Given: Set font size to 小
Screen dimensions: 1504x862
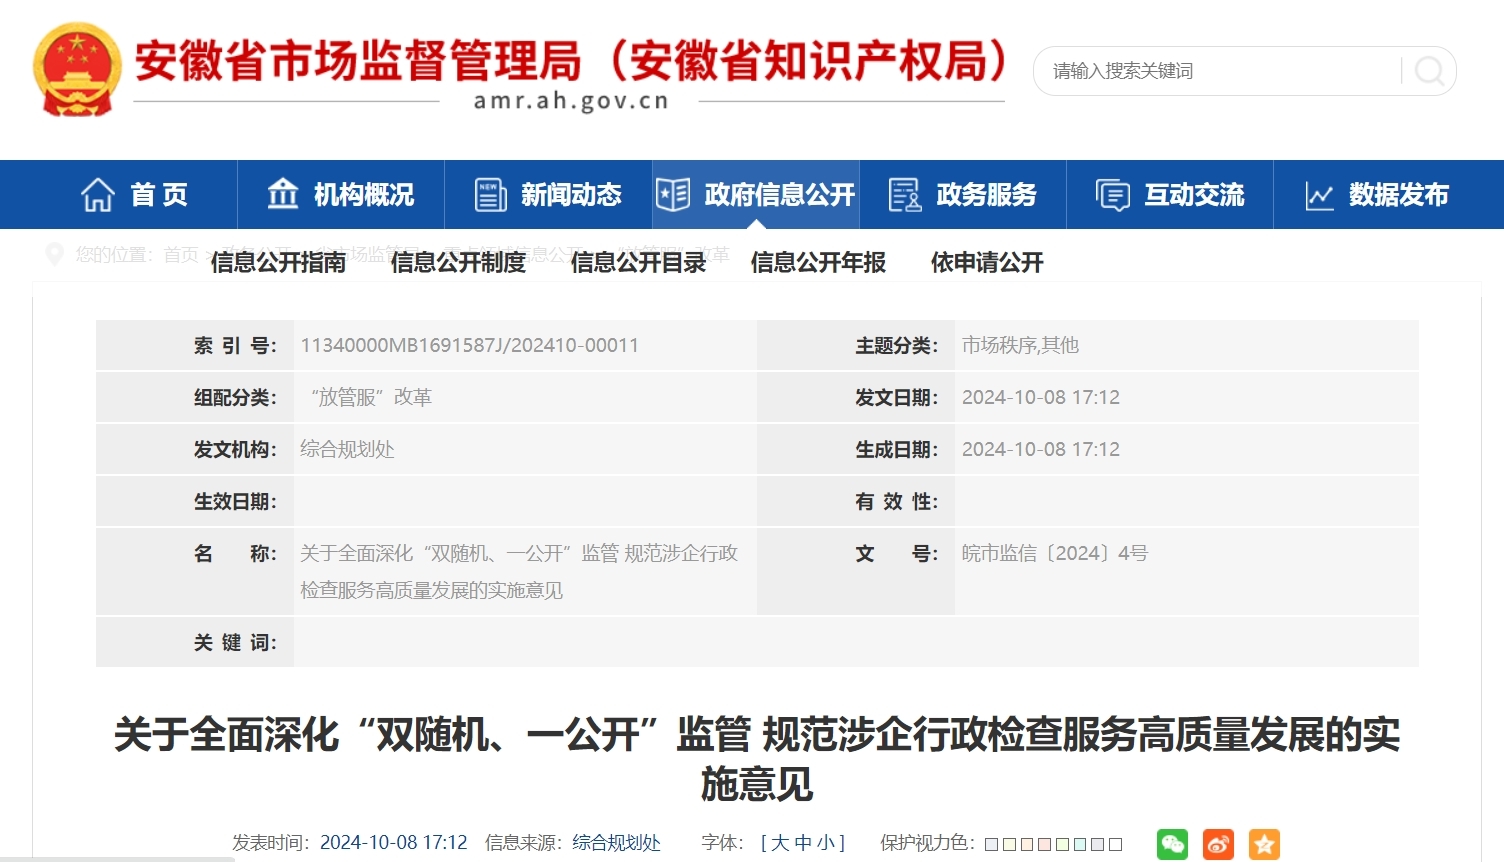Looking at the screenshot, I should (826, 843).
